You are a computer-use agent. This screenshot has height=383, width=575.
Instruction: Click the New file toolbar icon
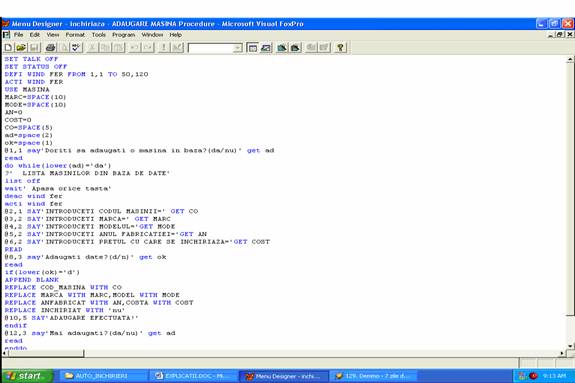coord(8,47)
